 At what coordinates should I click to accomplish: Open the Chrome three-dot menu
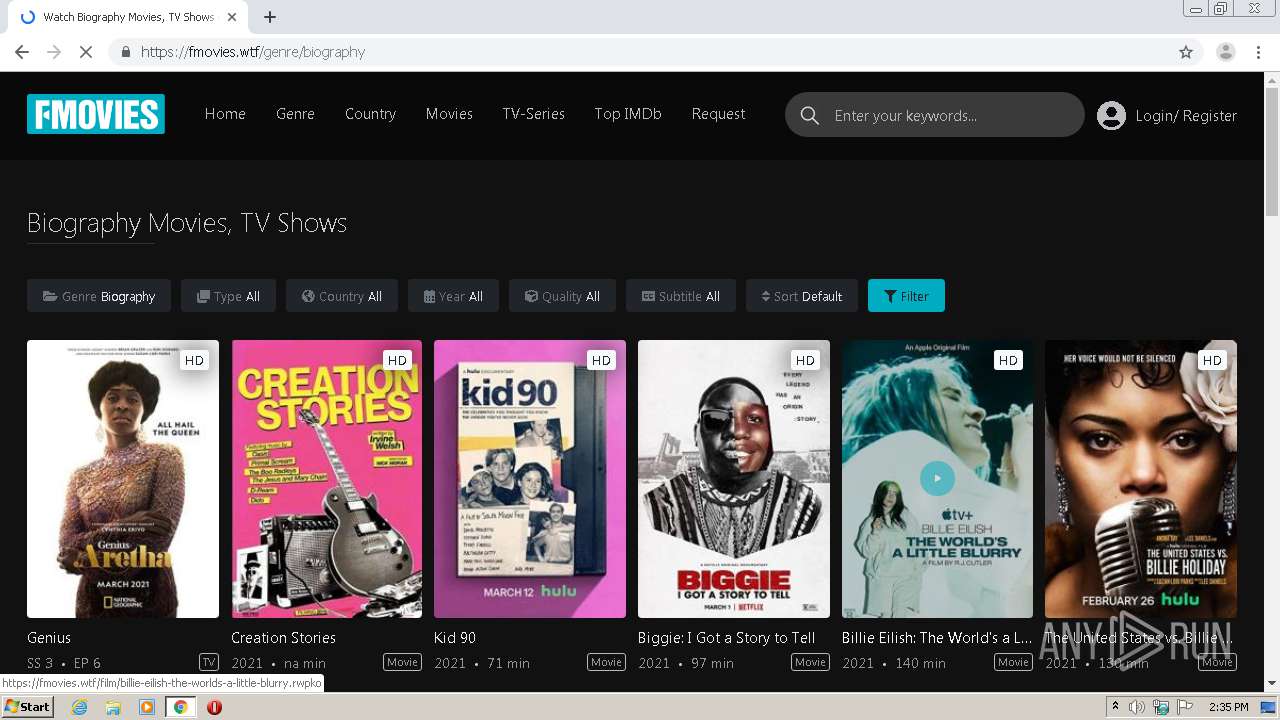pyautogui.click(x=1259, y=52)
